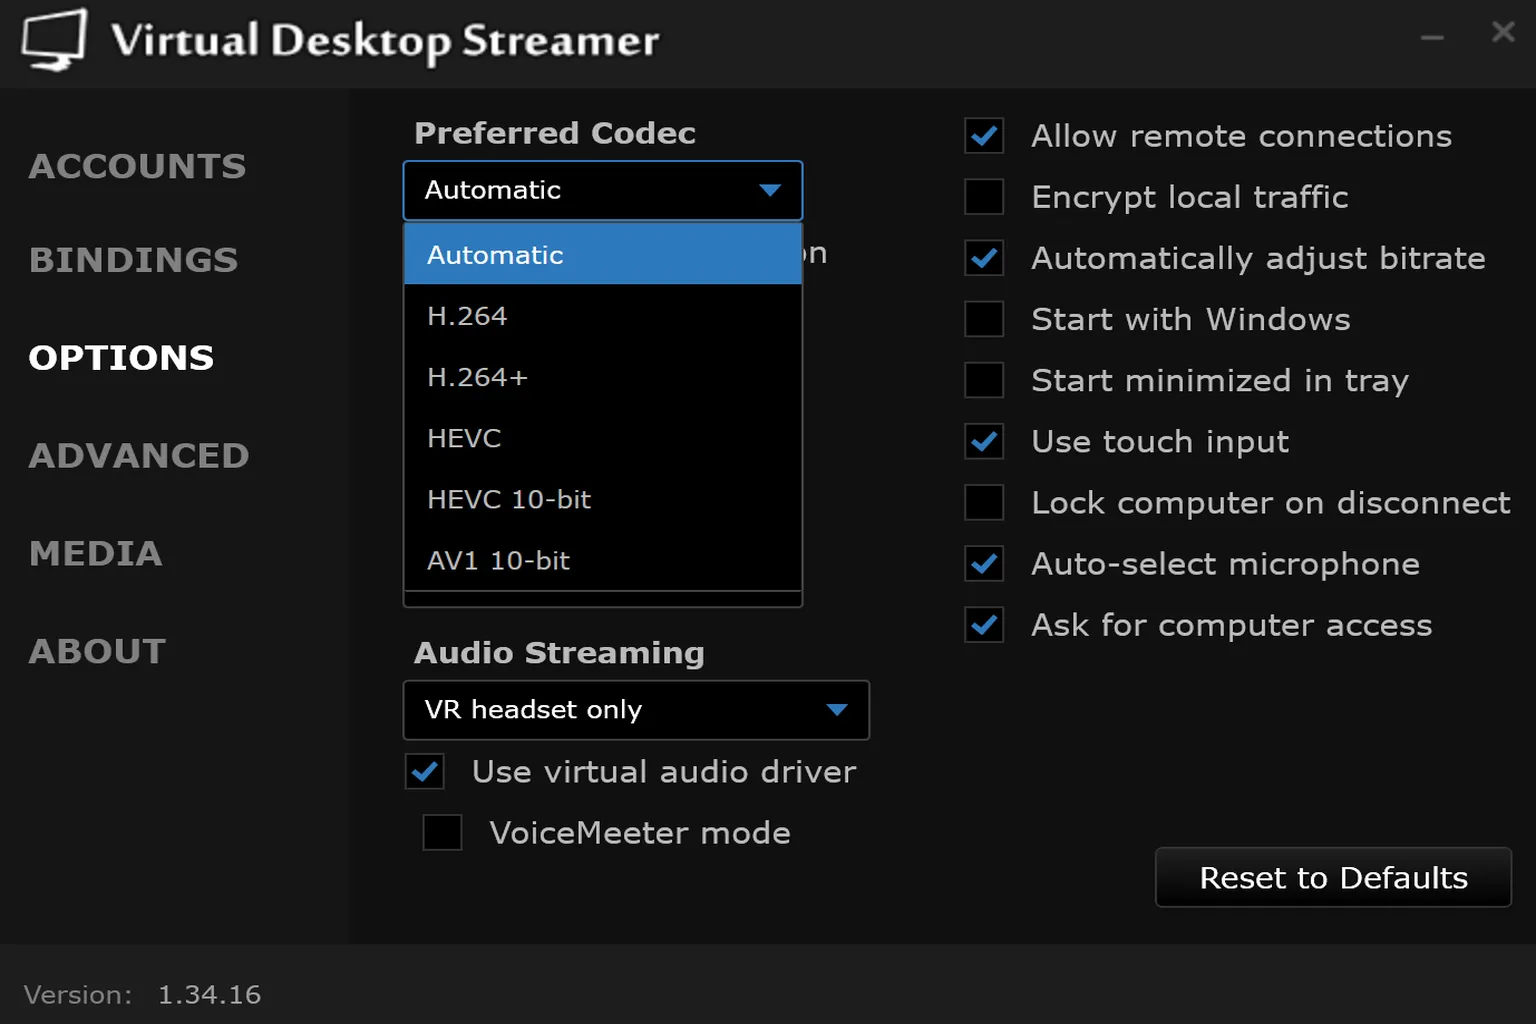Tick Lock computer on disconnect
1536x1024 pixels.
tap(984, 502)
